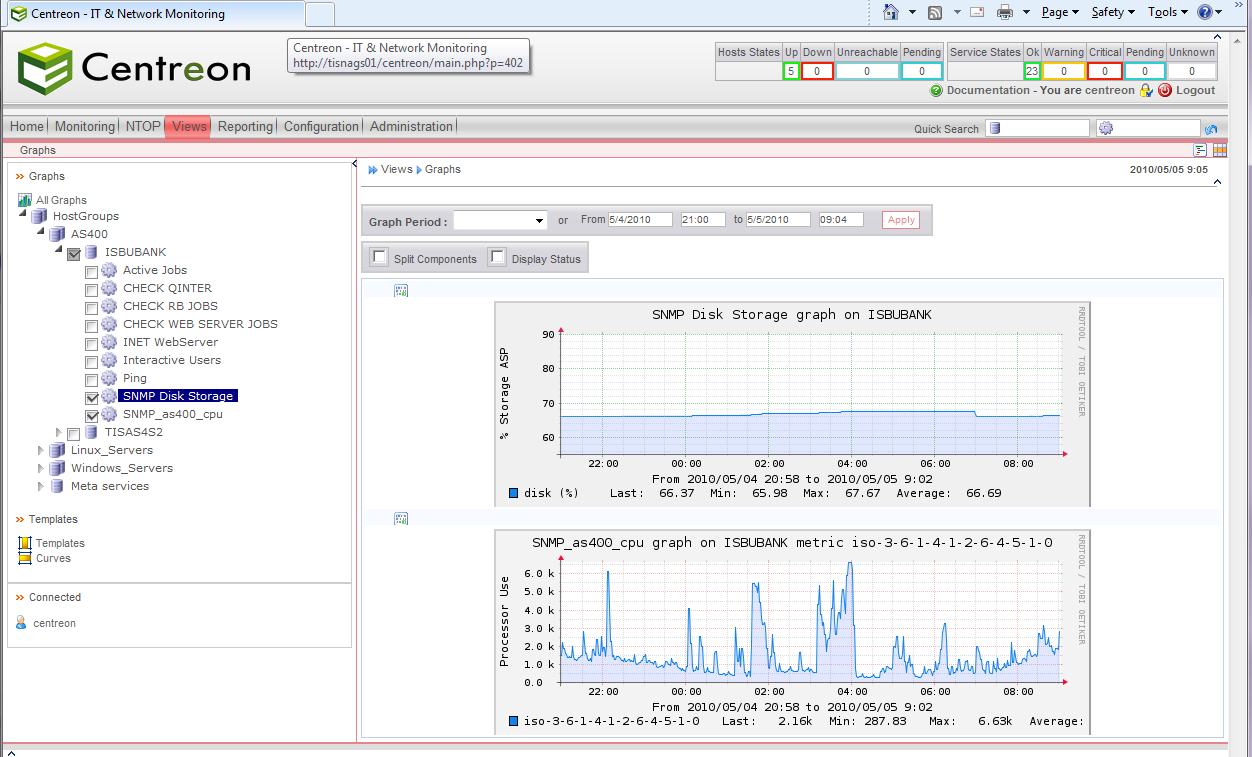Click the small graph icon above SNMP Disk Storage chart
Screen dimensions: 1252x757
tap(401, 290)
